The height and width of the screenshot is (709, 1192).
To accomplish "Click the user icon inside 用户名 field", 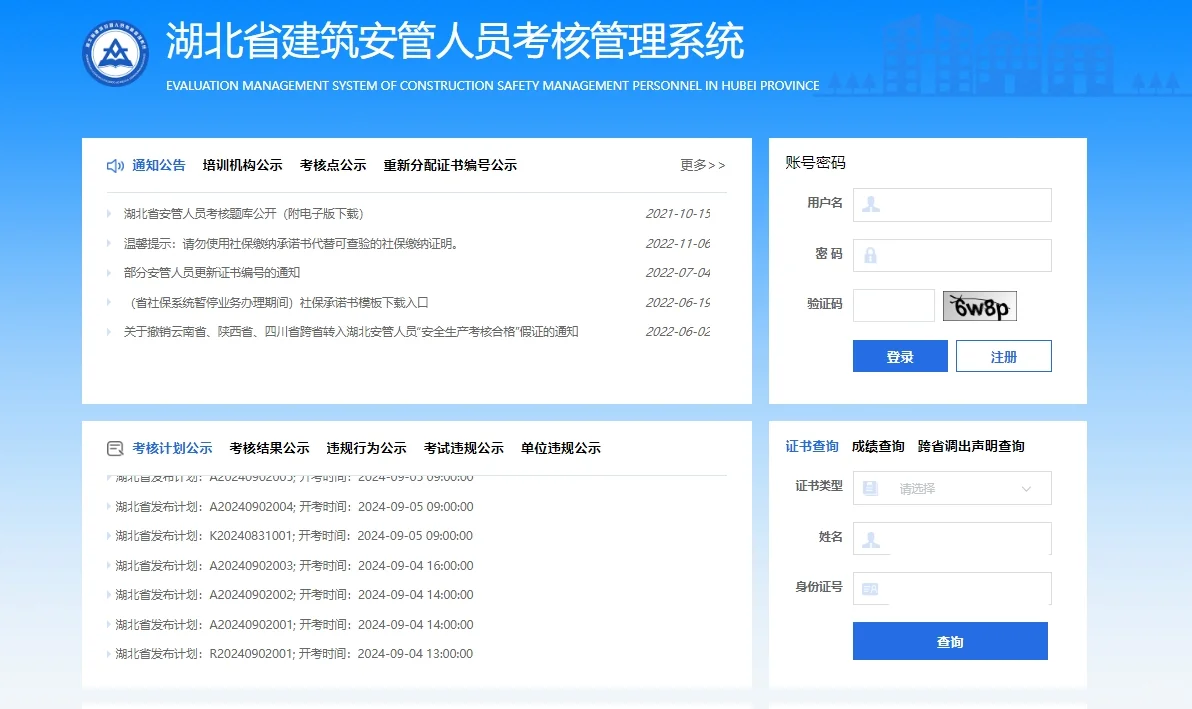I will point(871,205).
